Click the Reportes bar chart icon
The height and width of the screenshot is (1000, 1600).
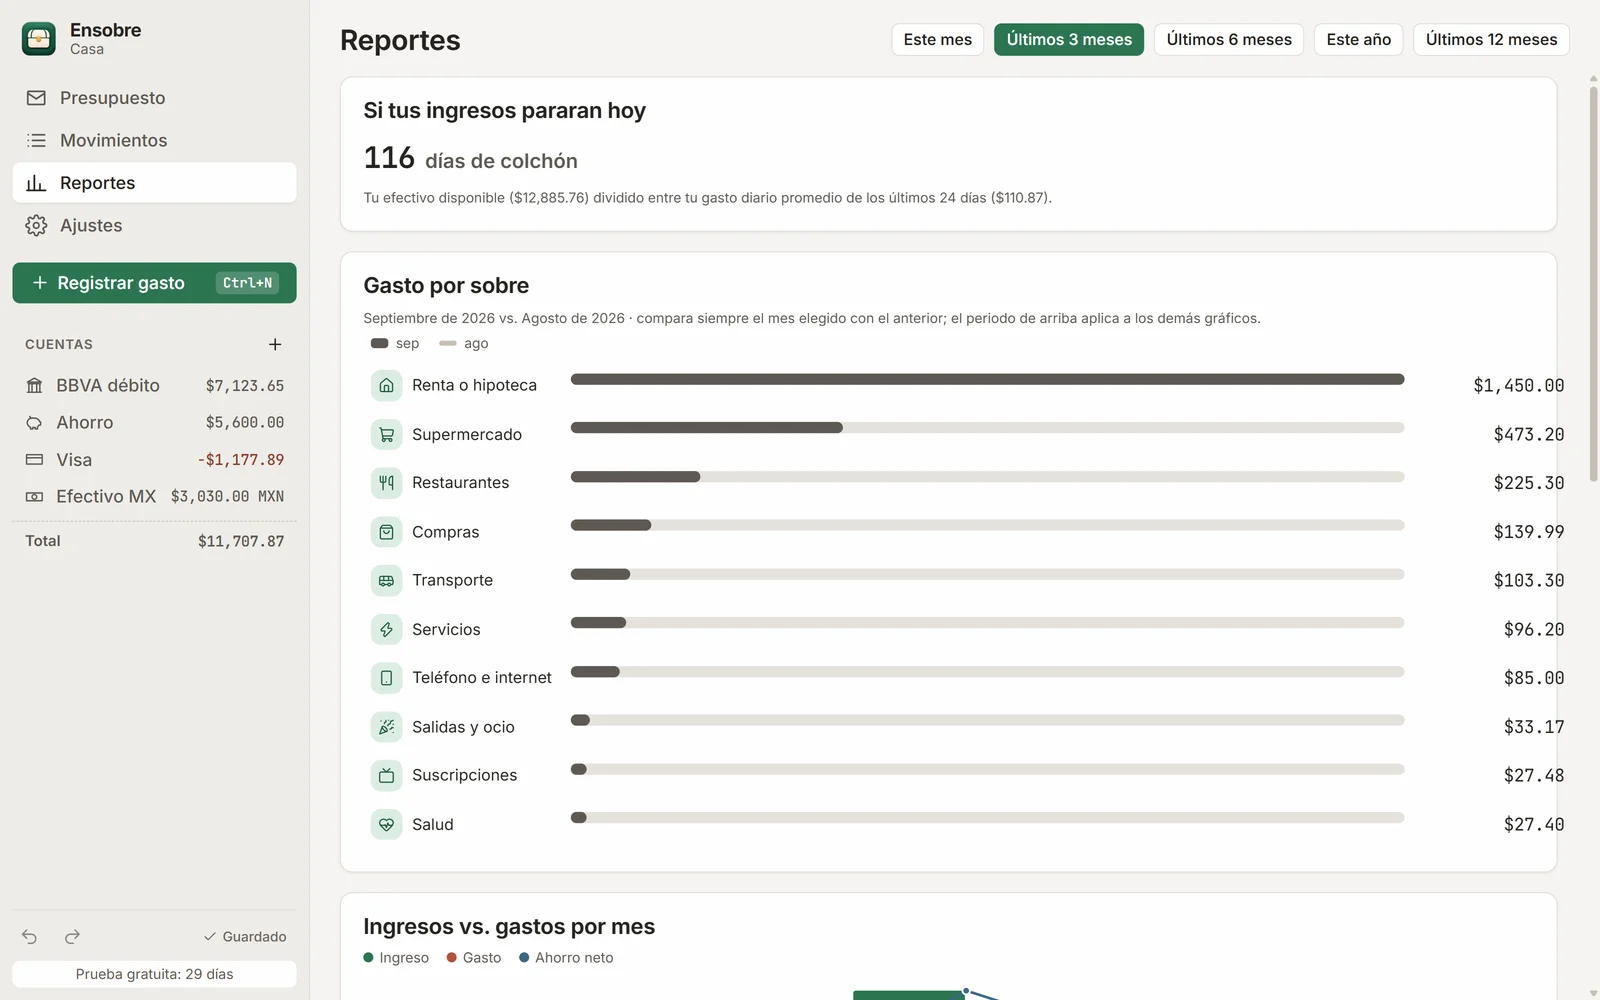tap(36, 183)
